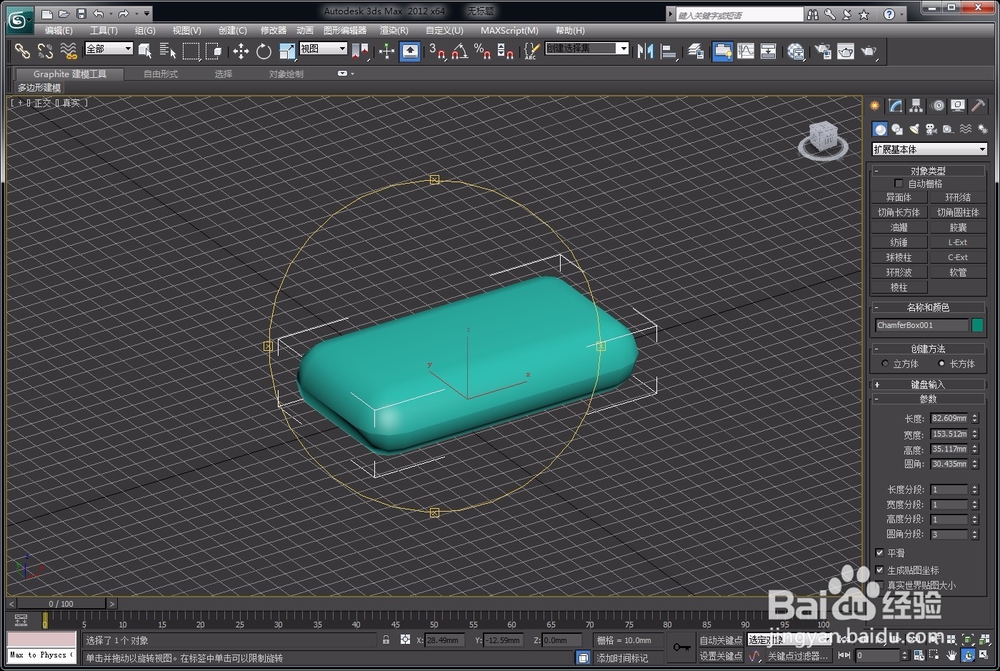Click the Open File icon
1000x671 pixels.
[63, 13]
